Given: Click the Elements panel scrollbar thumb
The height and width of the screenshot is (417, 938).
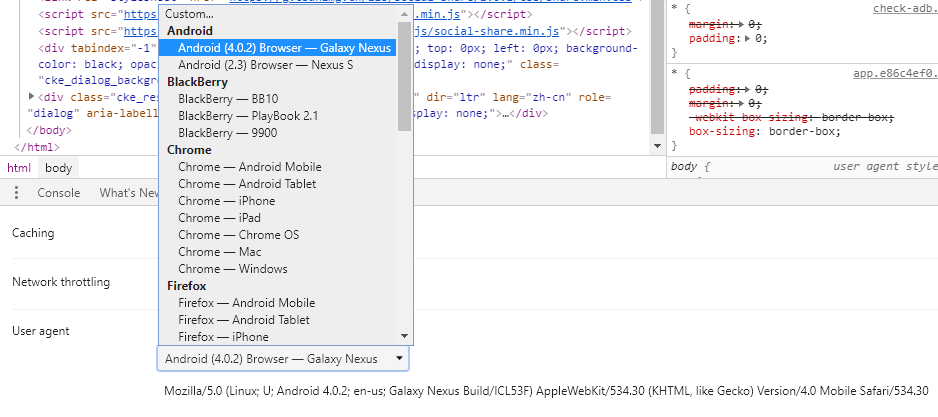Looking at the screenshot, I should (657, 67).
